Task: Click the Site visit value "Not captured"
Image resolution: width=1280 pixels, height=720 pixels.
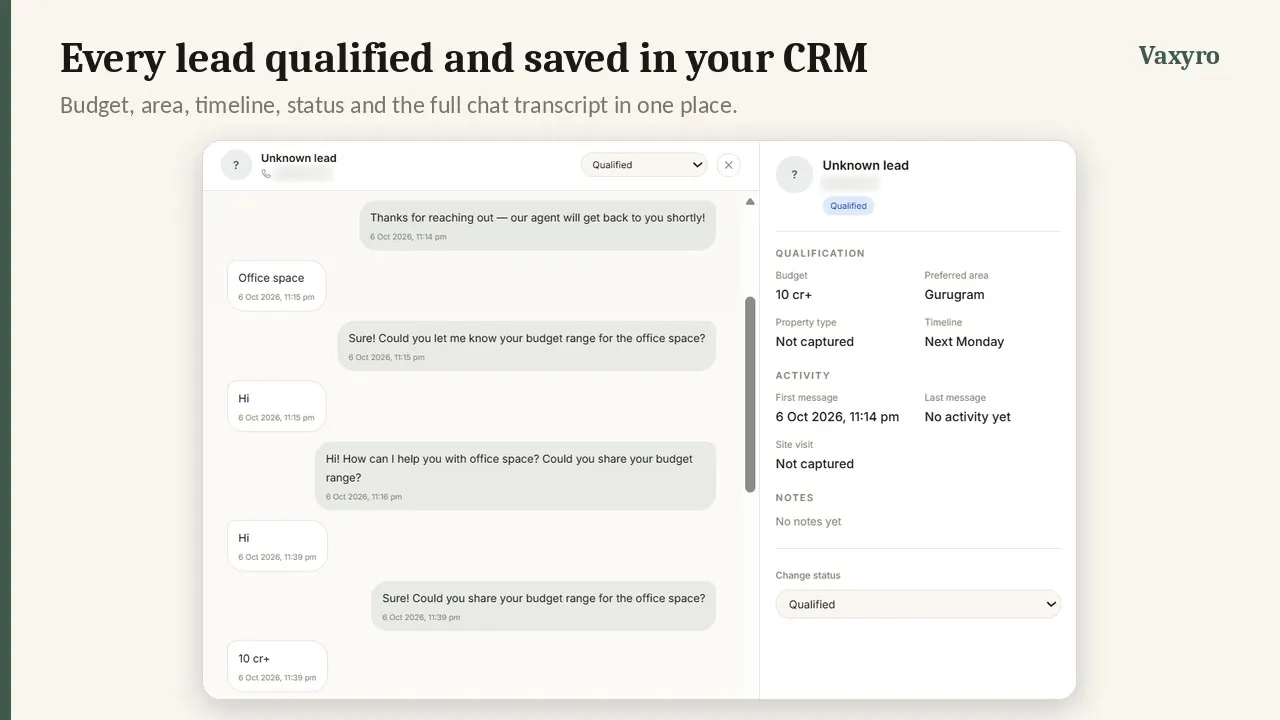Action: [815, 464]
